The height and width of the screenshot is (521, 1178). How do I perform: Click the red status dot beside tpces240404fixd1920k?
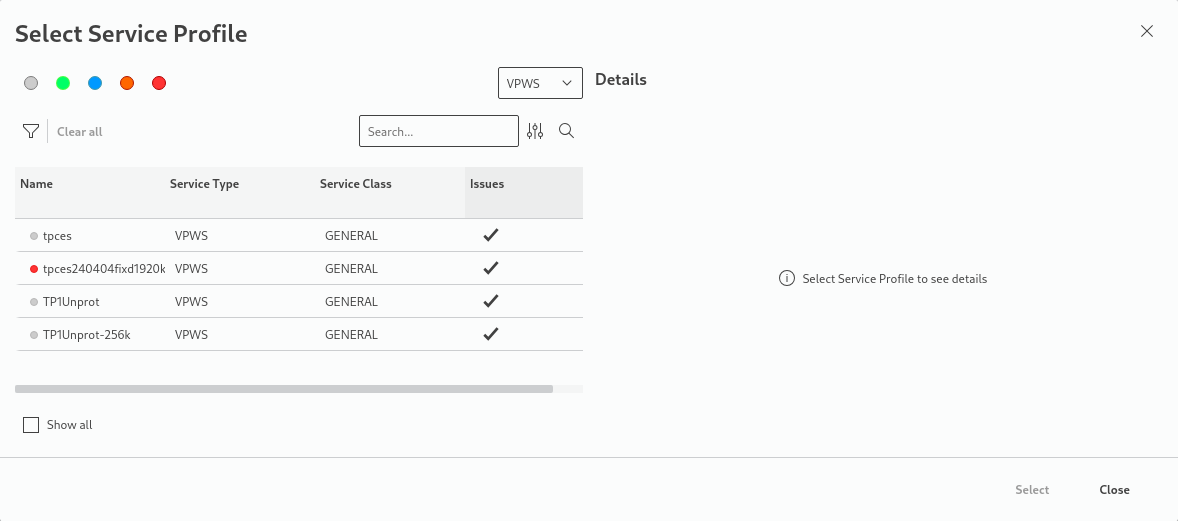34,269
